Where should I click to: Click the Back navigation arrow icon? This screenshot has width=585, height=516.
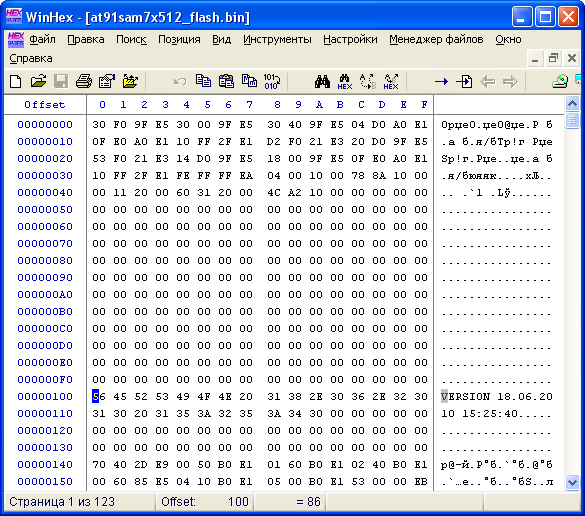pos(488,81)
